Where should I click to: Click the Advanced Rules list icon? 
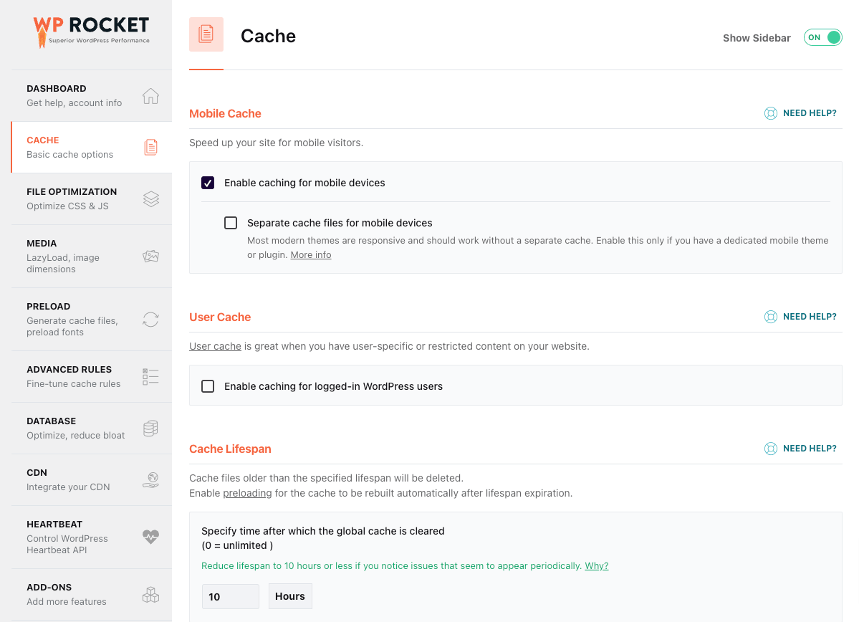pyautogui.click(x=150, y=377)
